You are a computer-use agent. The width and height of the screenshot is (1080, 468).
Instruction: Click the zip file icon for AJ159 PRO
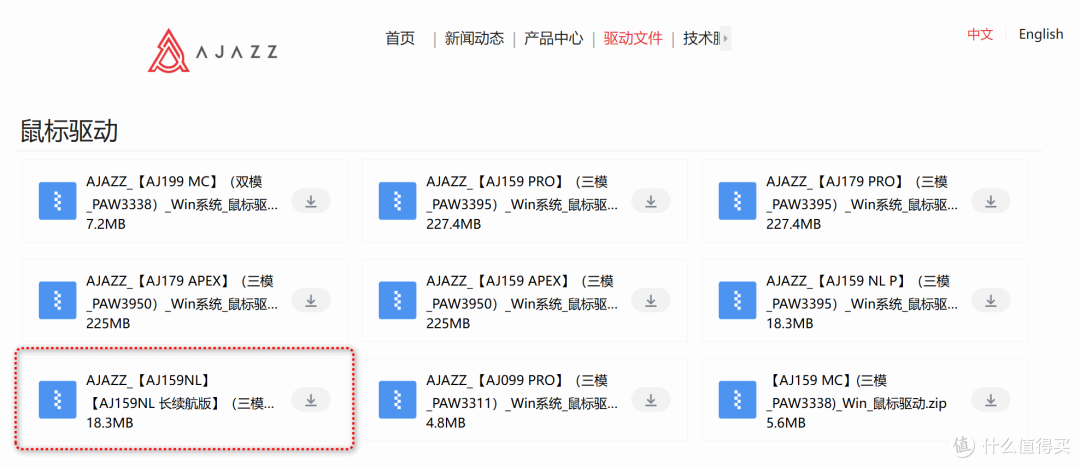(397, 201)
